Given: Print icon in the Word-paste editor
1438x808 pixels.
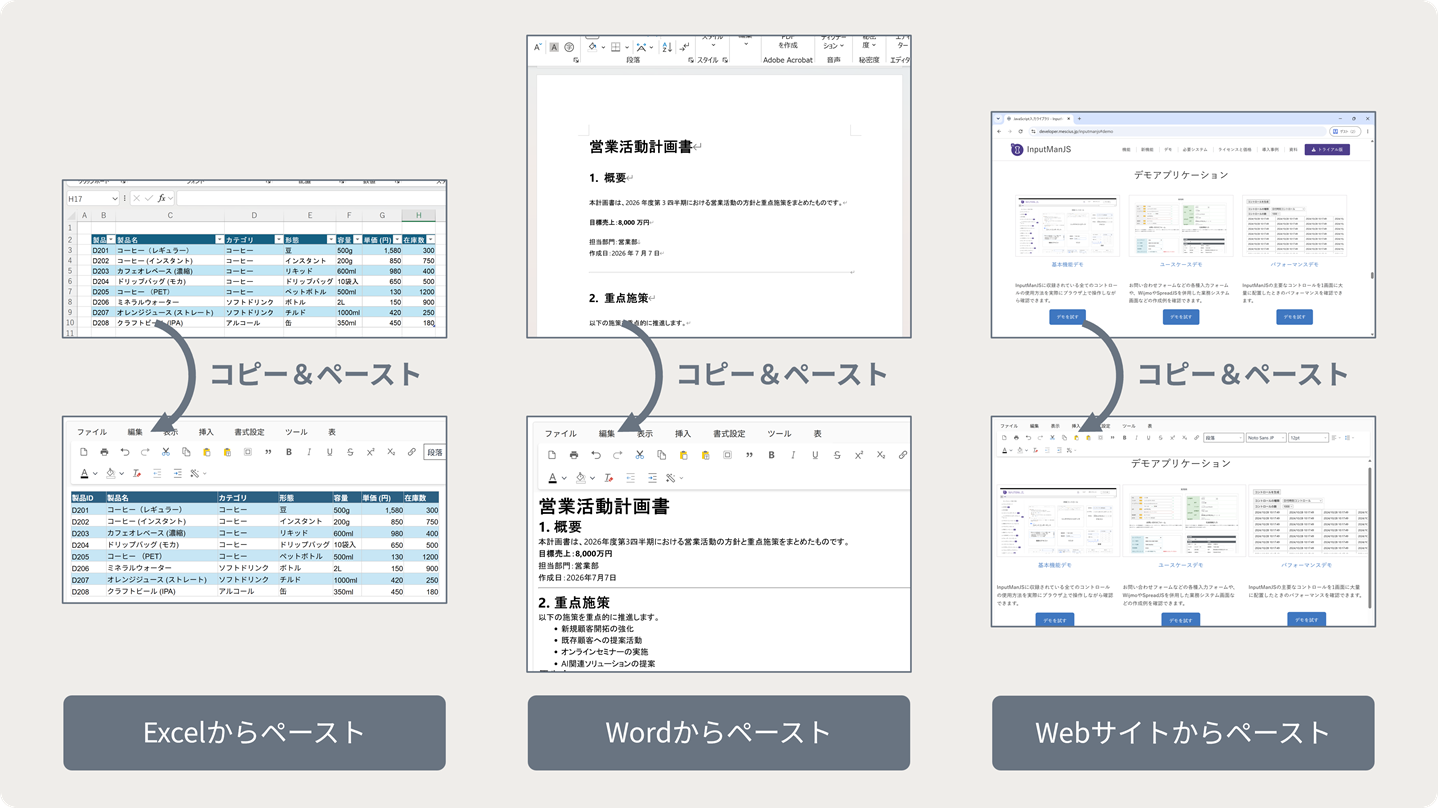Looking at the screenshot, I should tap(573, 455).
